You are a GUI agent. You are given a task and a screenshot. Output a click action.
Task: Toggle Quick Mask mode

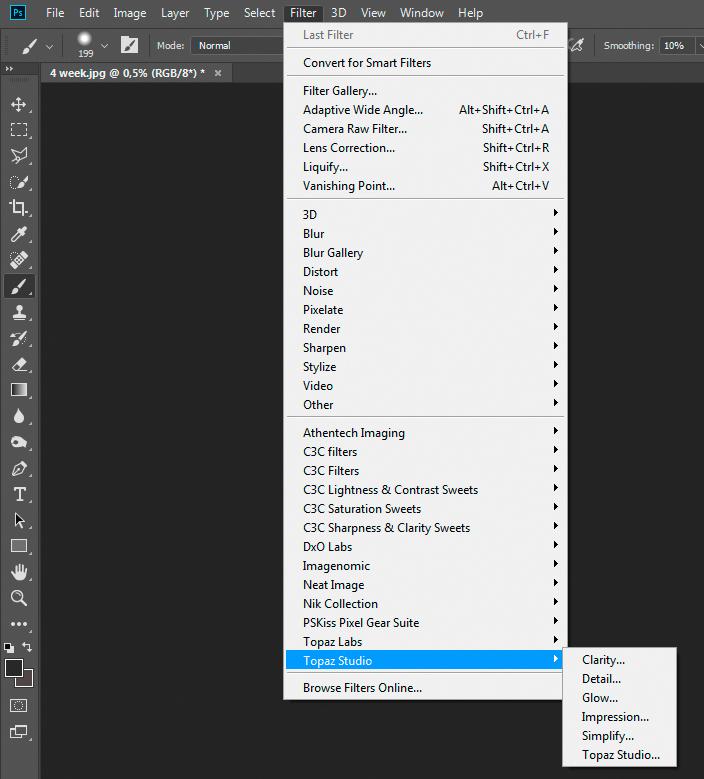19,705
